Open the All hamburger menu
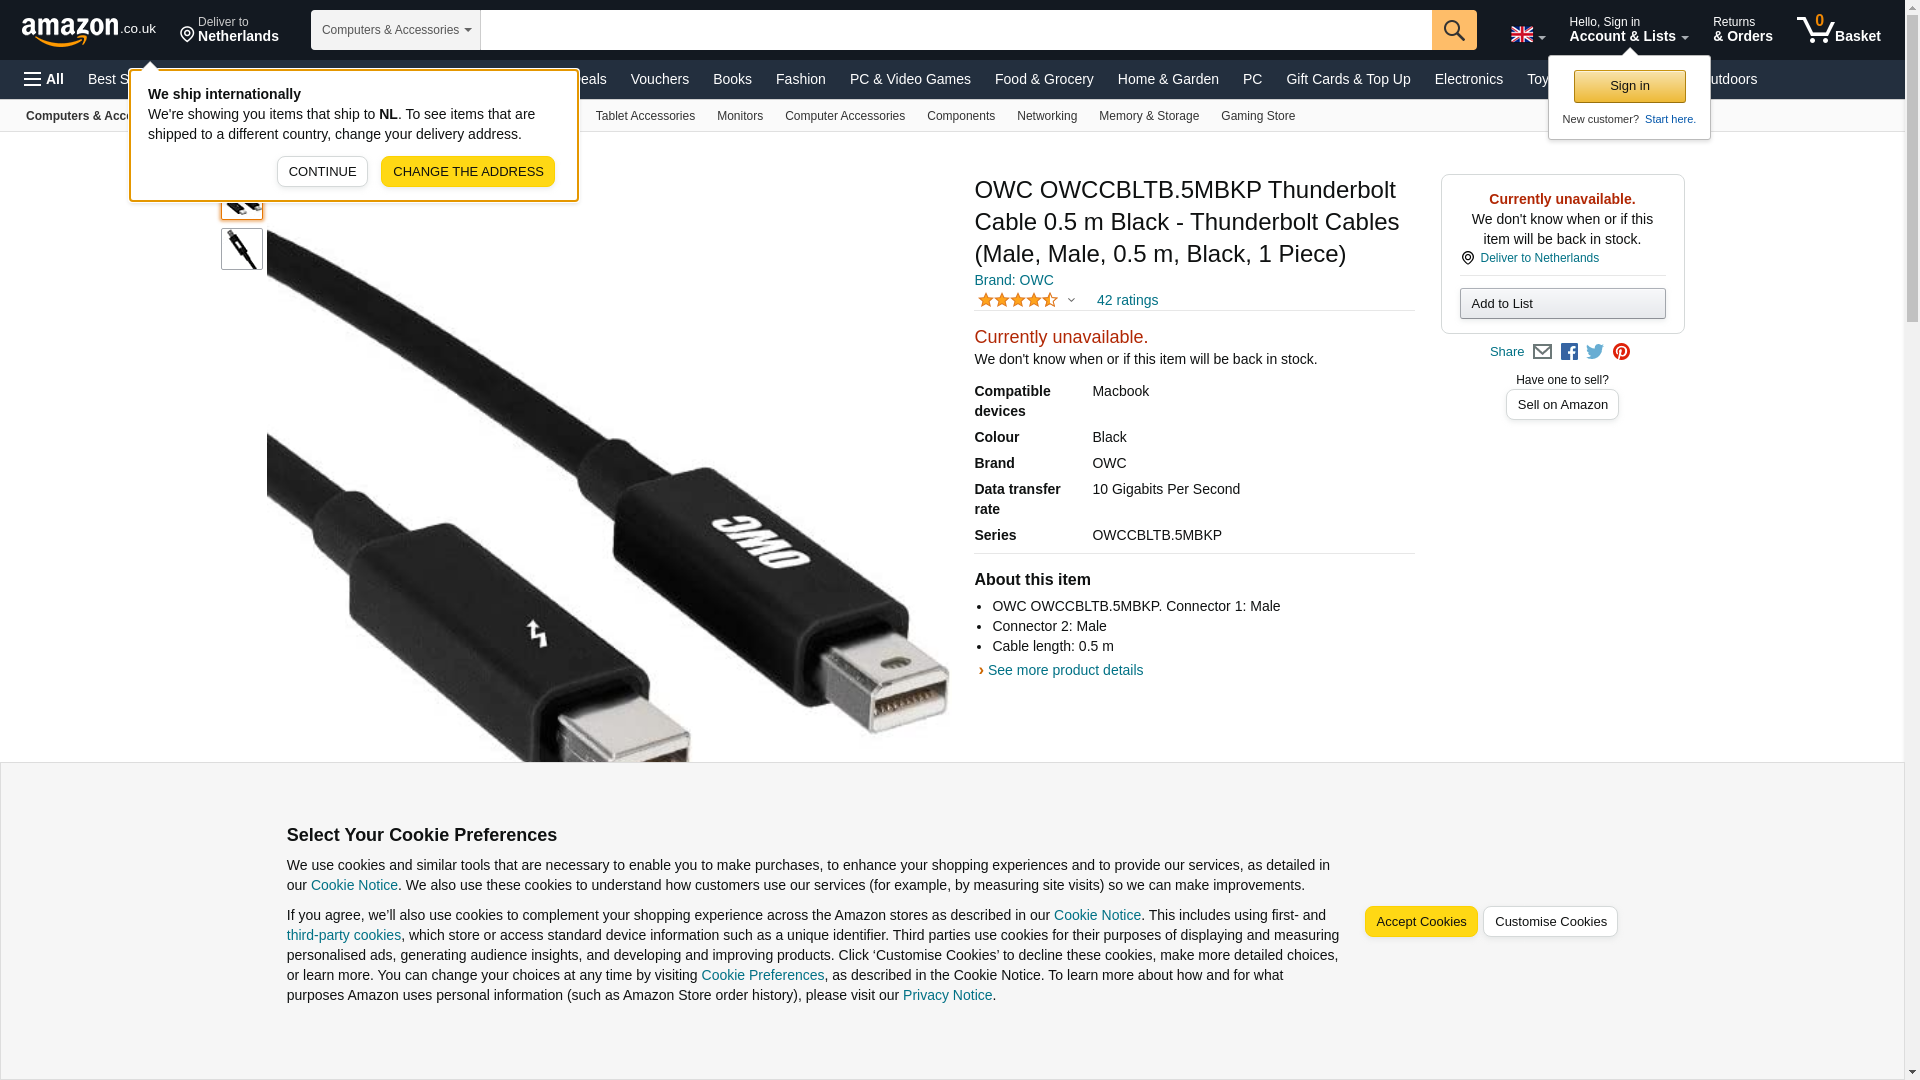The width and height of the screenshot is (1920, 1080). (x=44, y=79)
